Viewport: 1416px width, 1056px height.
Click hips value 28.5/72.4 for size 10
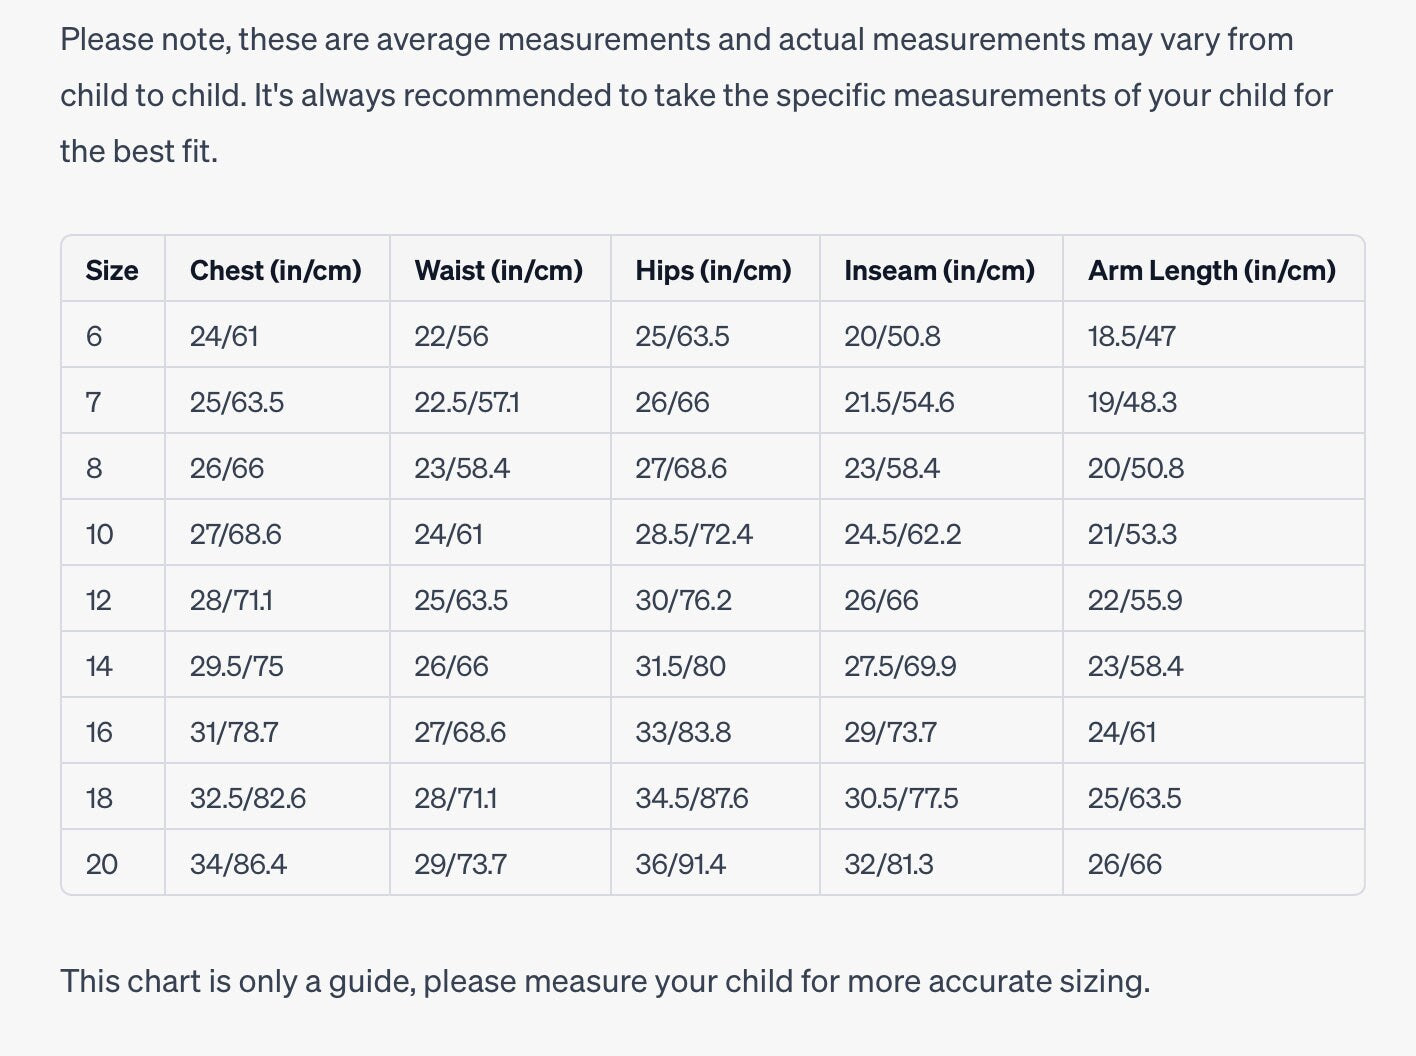pyautogui.click(x=694, y=534)
